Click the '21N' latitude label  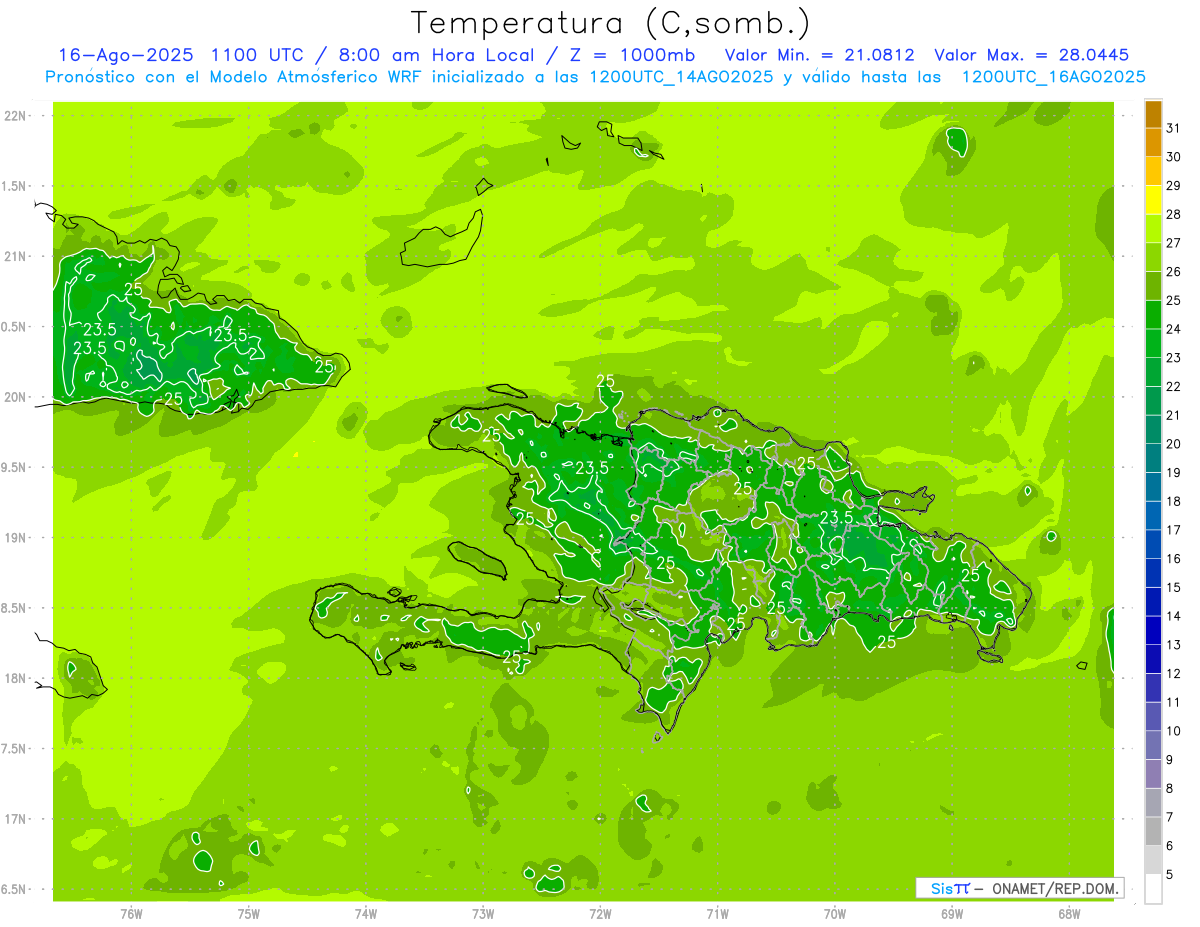[x=15, y=257]
